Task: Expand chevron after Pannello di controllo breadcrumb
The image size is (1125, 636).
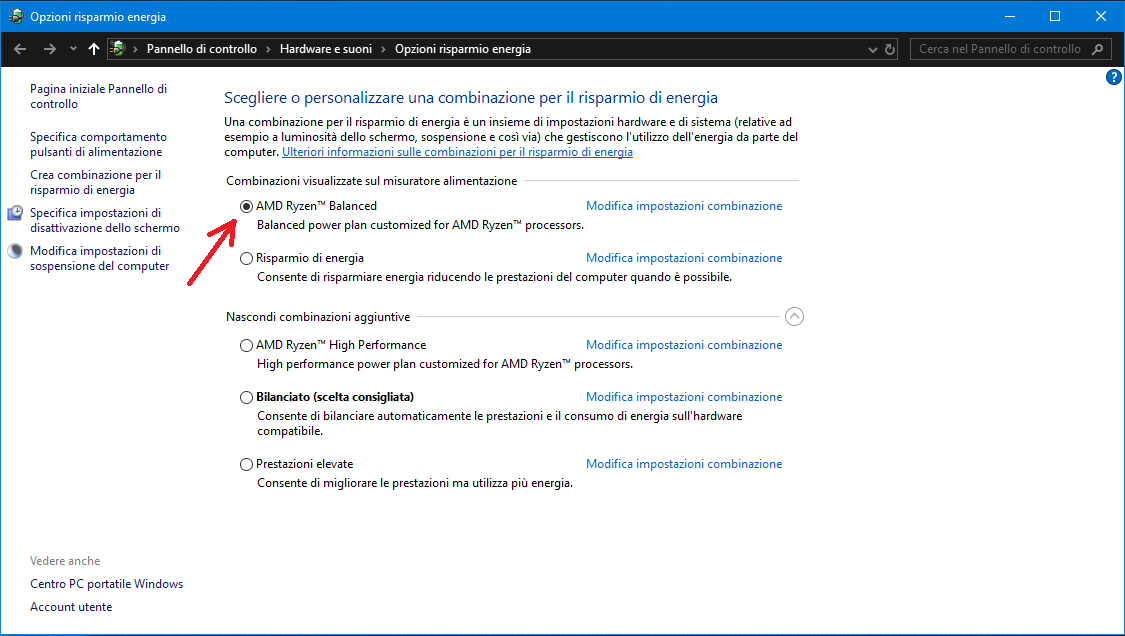Action: 268,50
